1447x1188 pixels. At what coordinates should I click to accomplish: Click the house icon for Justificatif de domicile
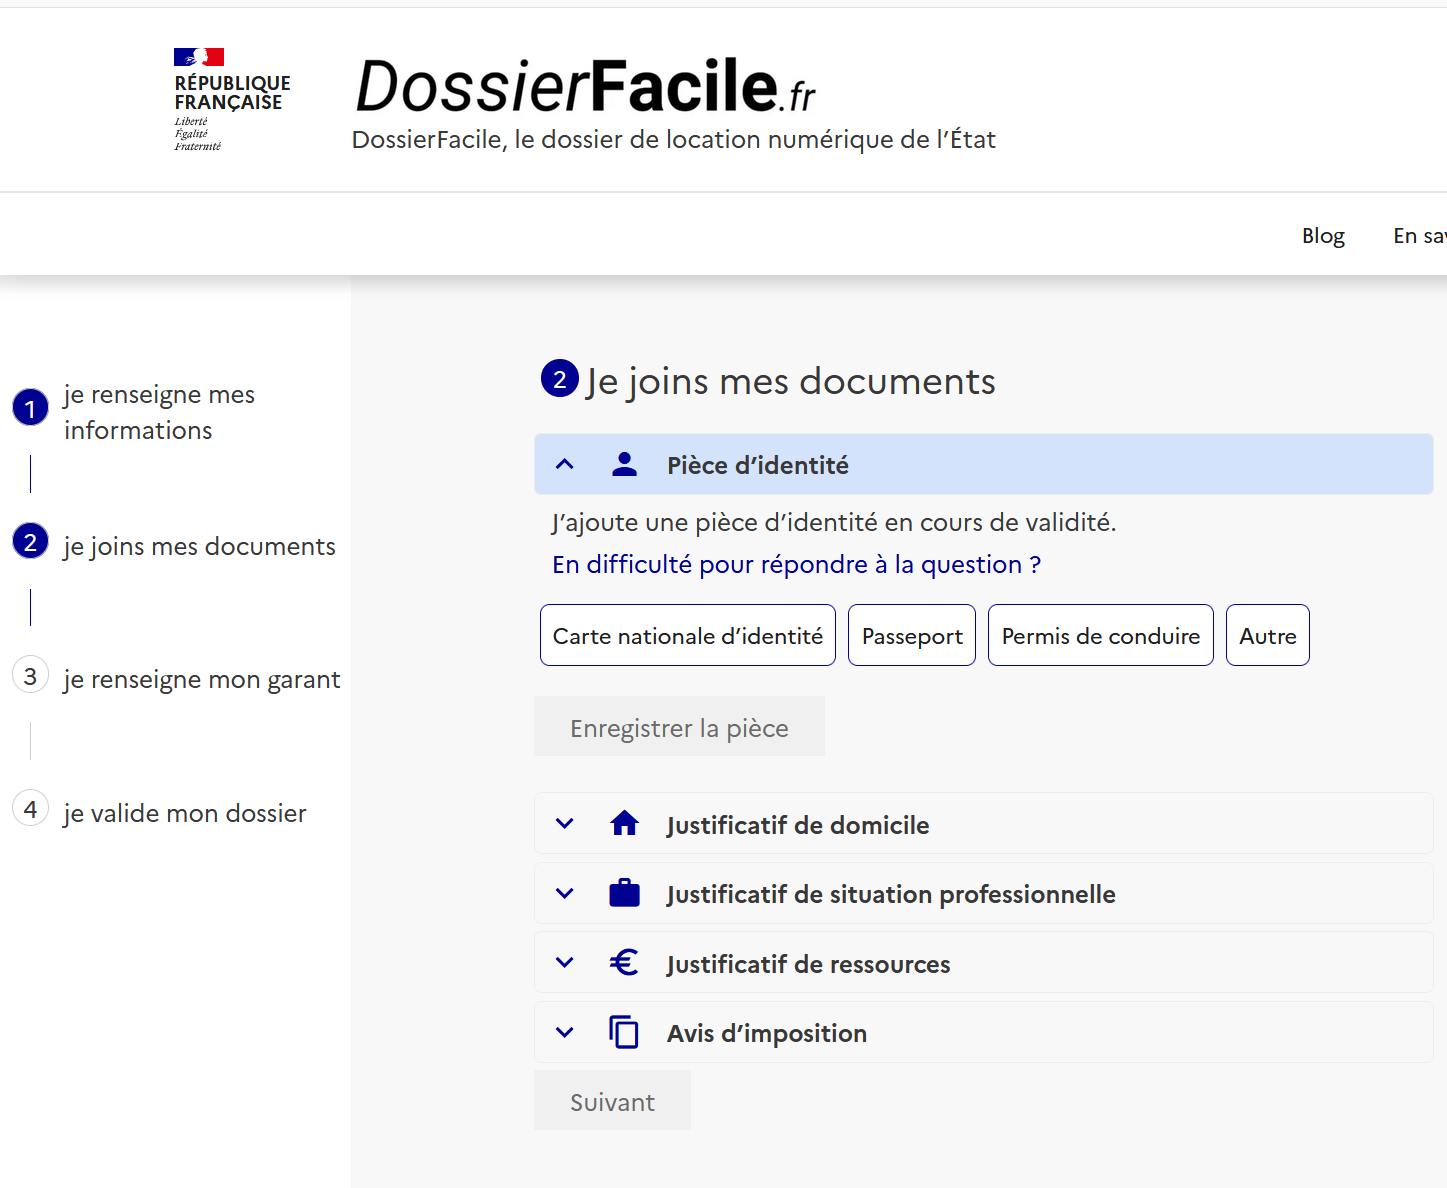click(625, 824)
